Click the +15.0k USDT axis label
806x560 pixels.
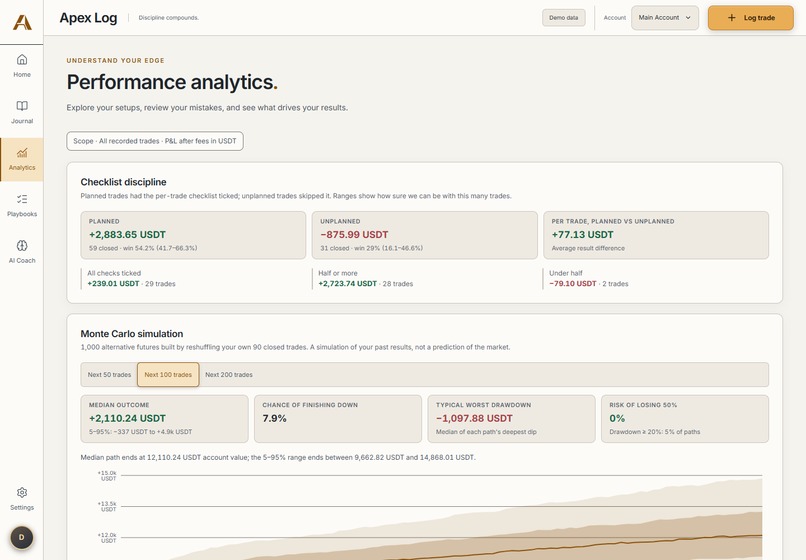[x=107, y=476]
